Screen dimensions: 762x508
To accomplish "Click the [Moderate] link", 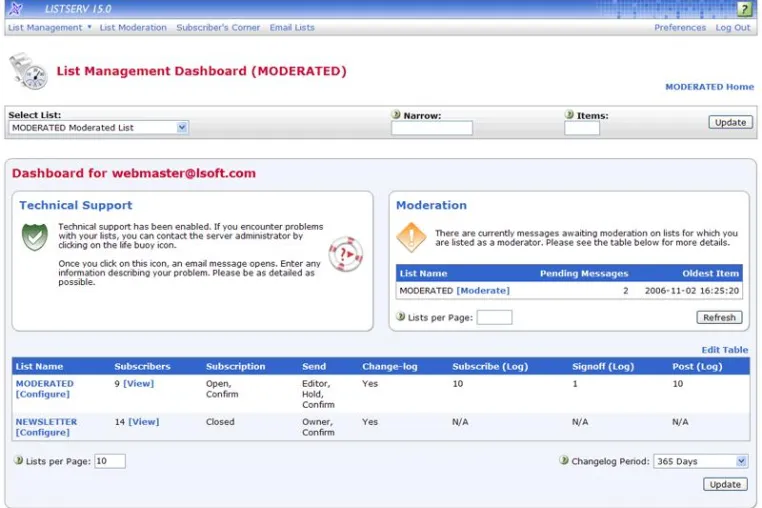I will 483,291.
